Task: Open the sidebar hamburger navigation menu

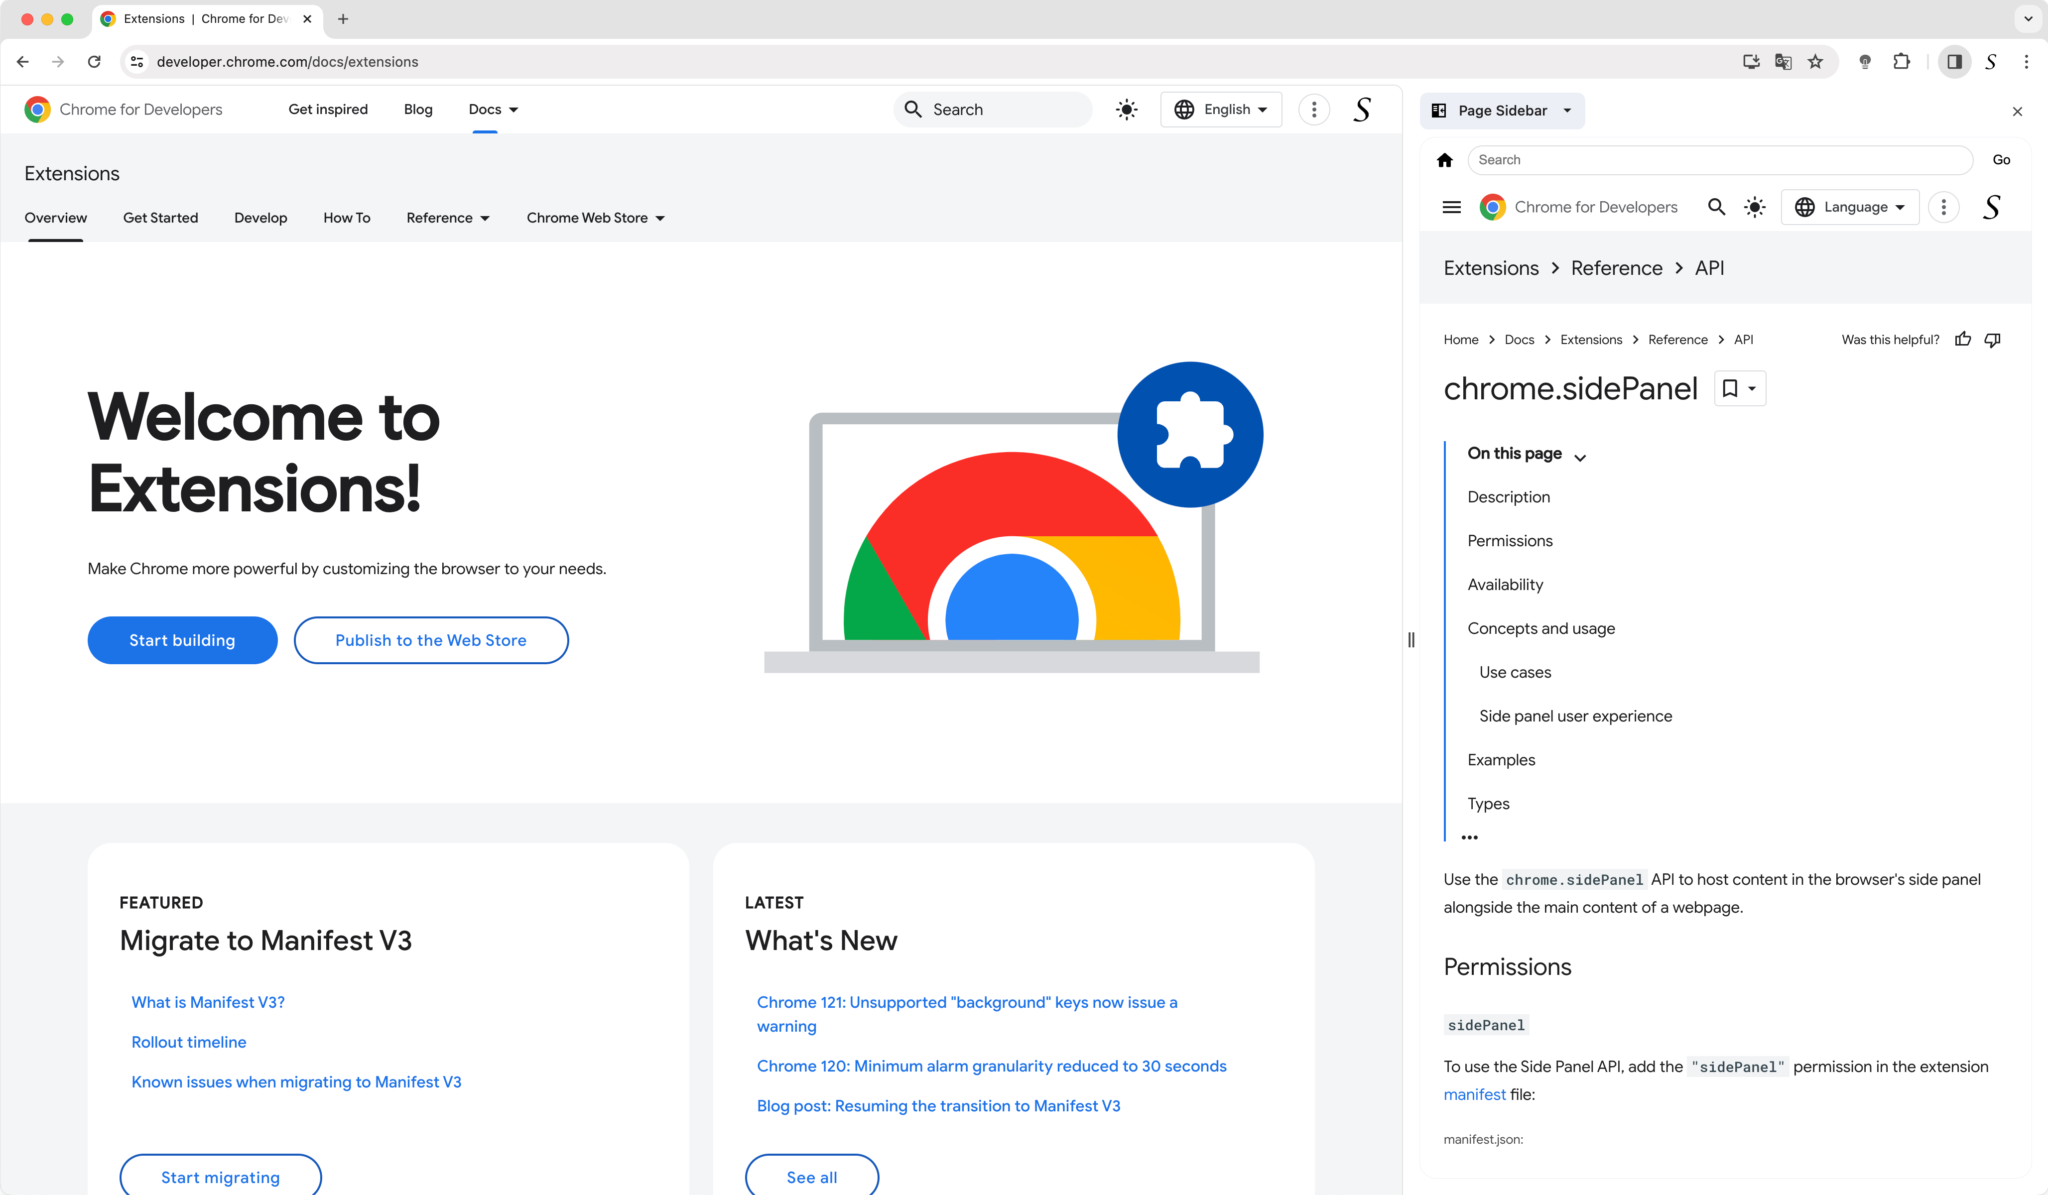Action: [x=1451, y=207]
